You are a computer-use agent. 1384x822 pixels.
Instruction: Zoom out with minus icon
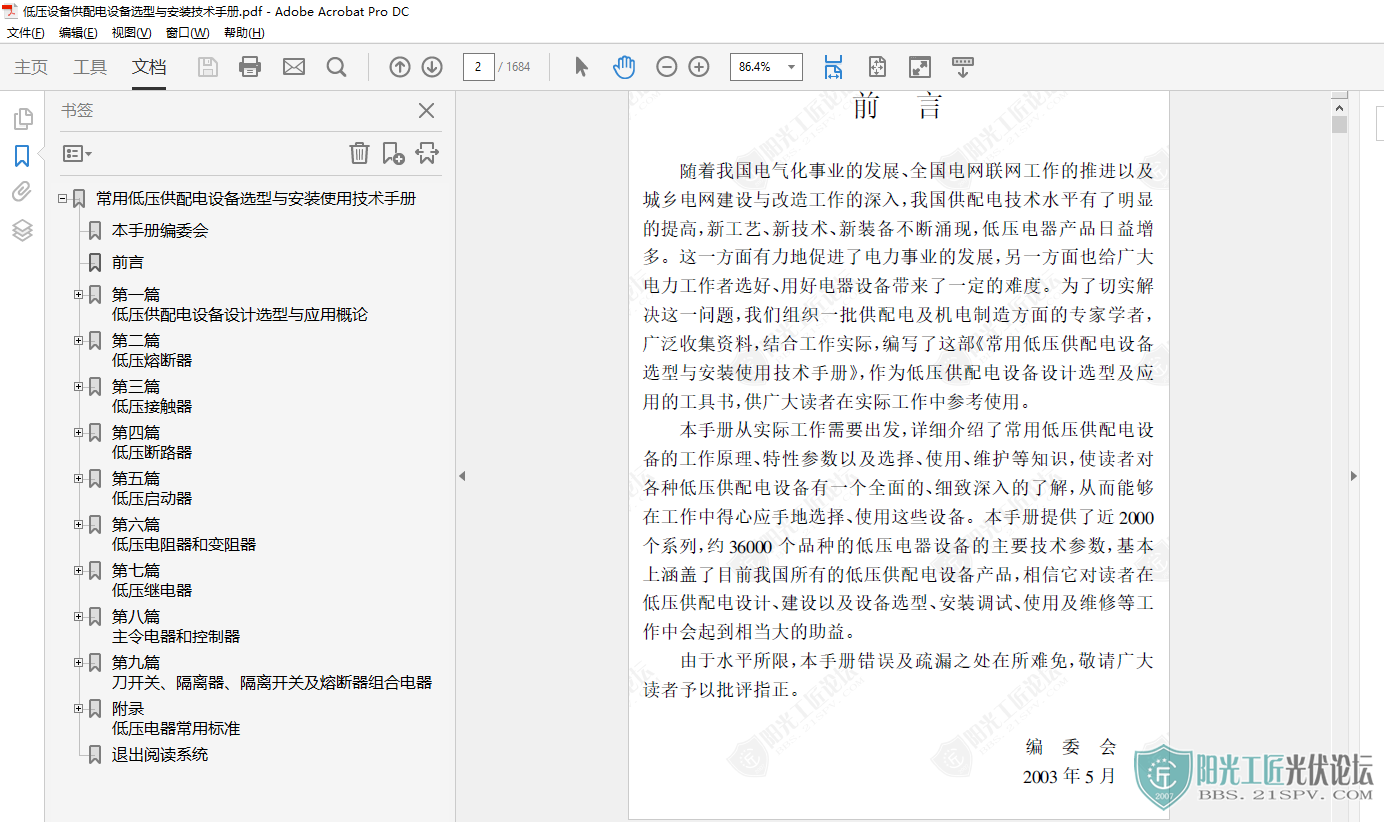[x=667, y=67]
